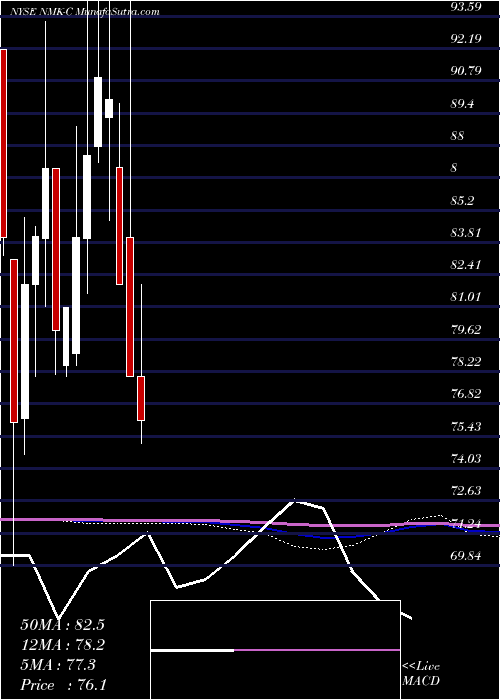The width and height of the screenshot is (500, 700).
Task: Click the 69.84 price axis value
Action: 465,556
